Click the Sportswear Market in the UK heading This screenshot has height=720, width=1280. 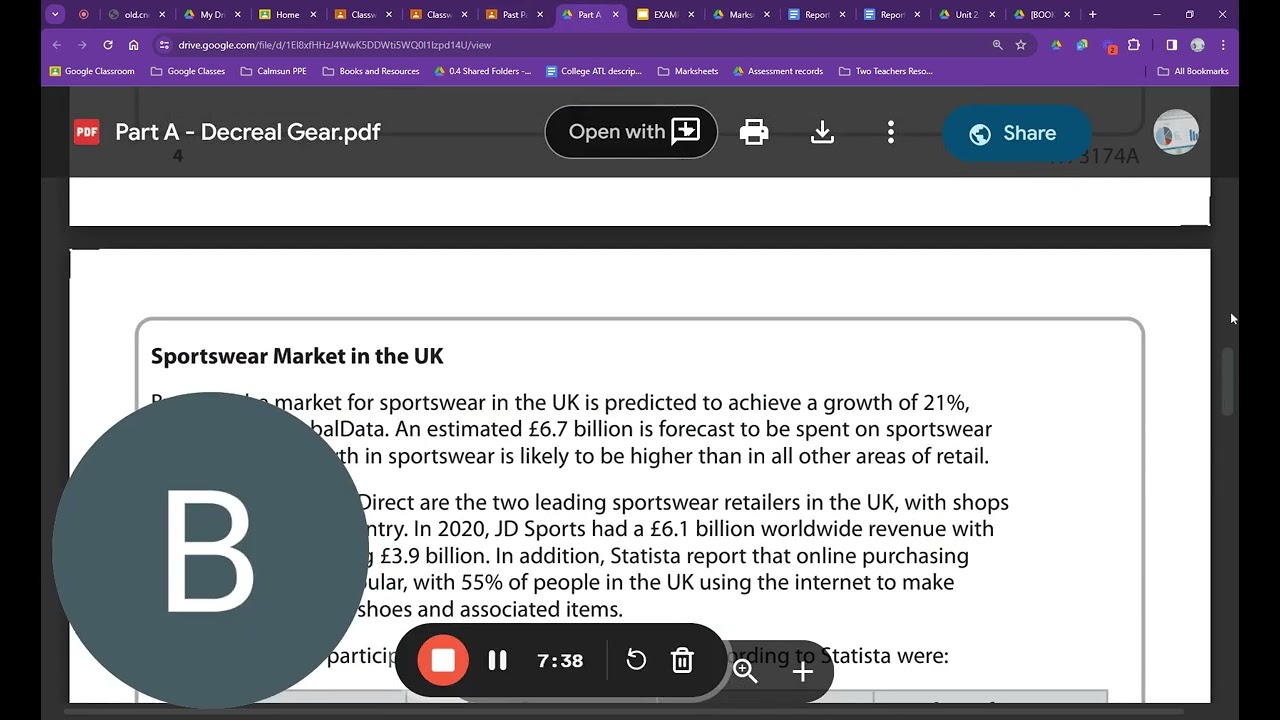click(297, 356)
